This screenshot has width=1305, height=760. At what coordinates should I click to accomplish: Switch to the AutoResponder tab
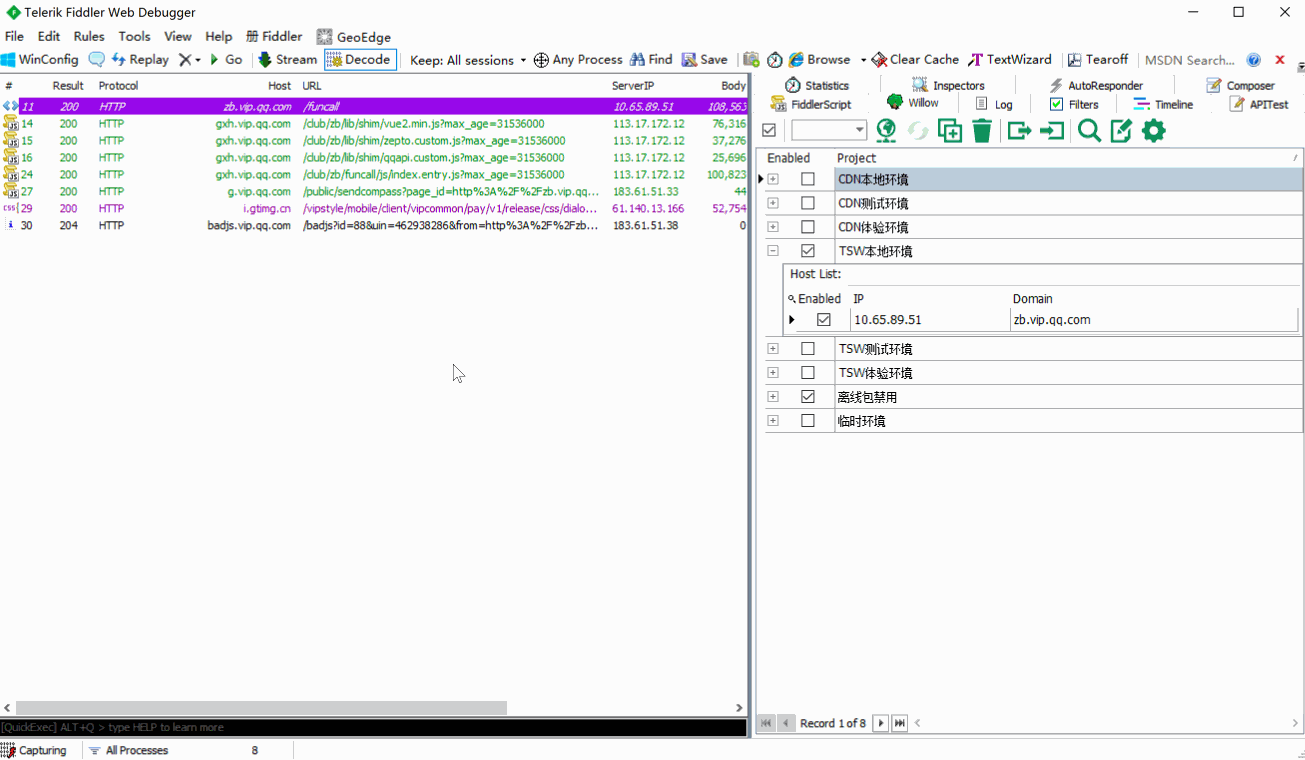[x=1106, y=84]
